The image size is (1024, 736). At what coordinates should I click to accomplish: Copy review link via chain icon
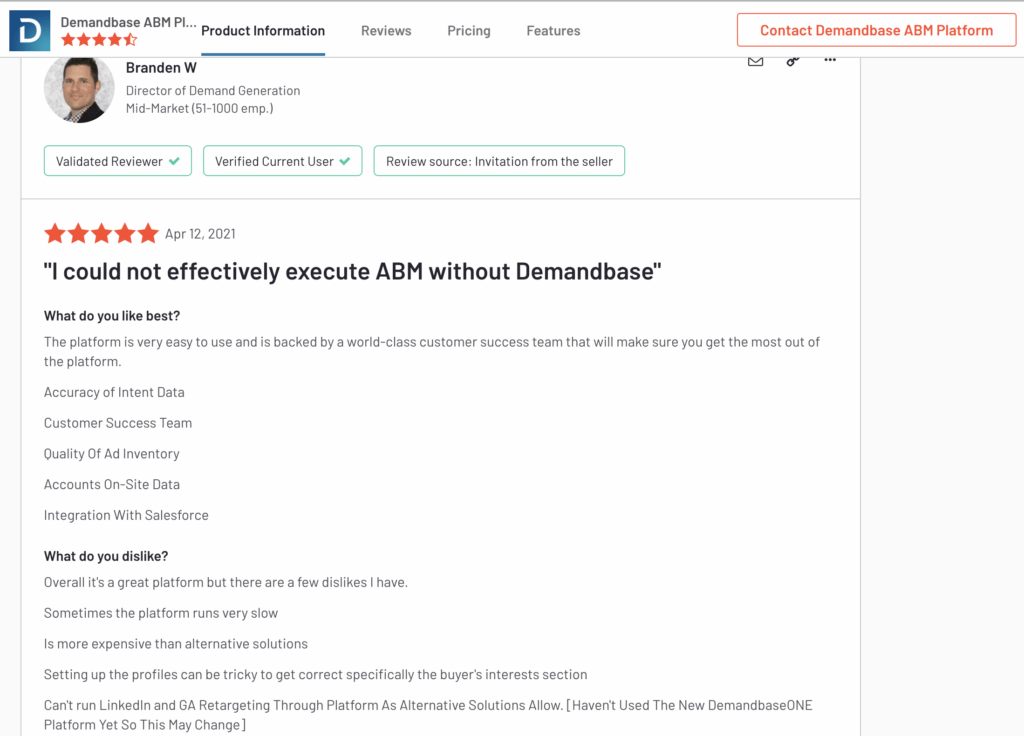pos(793,61)
